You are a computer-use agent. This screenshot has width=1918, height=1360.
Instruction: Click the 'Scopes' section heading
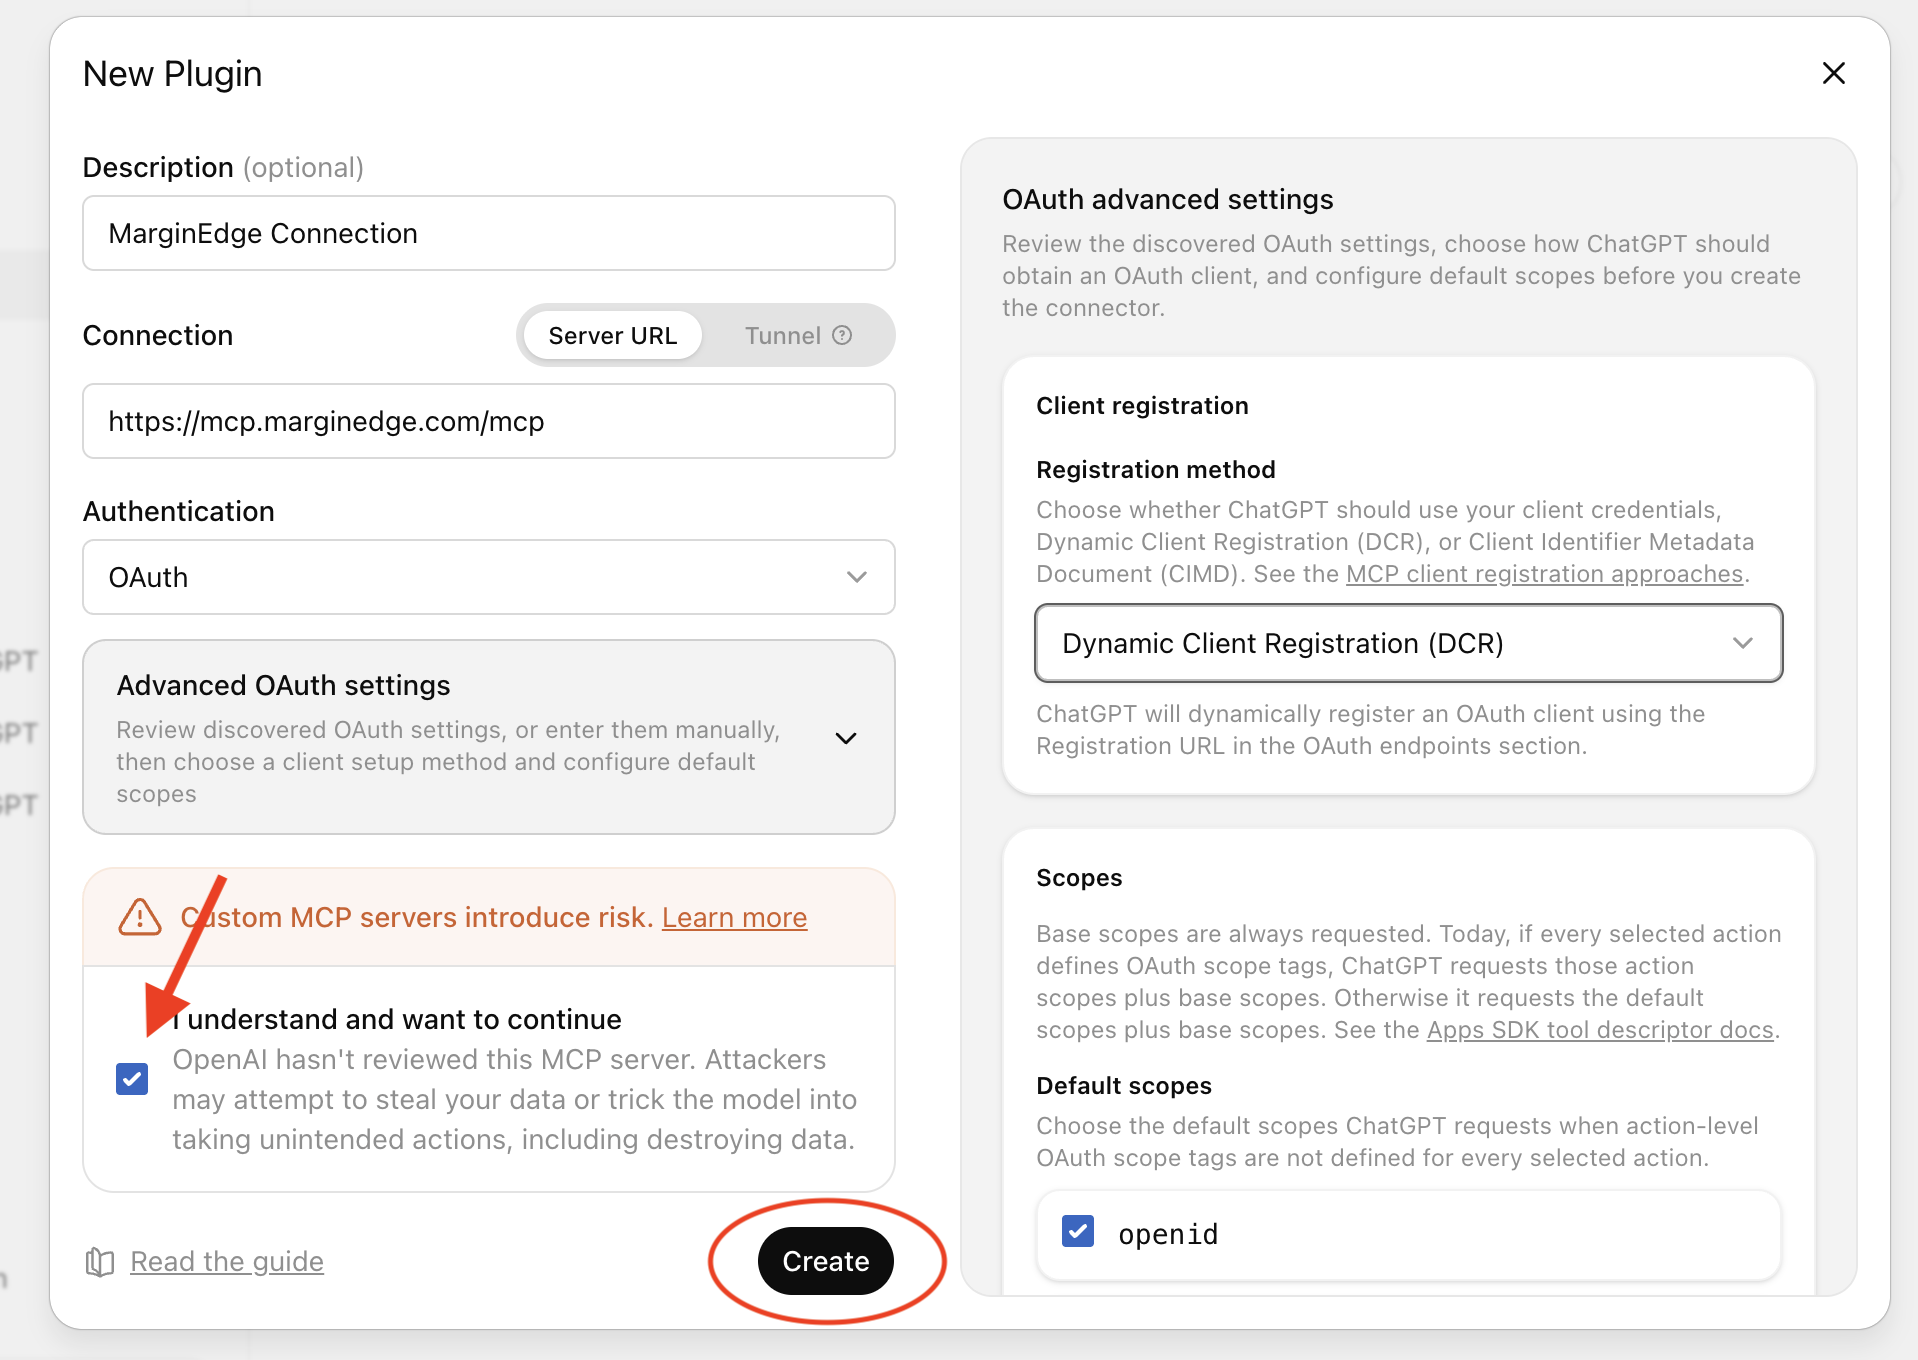coord(1079,877)
